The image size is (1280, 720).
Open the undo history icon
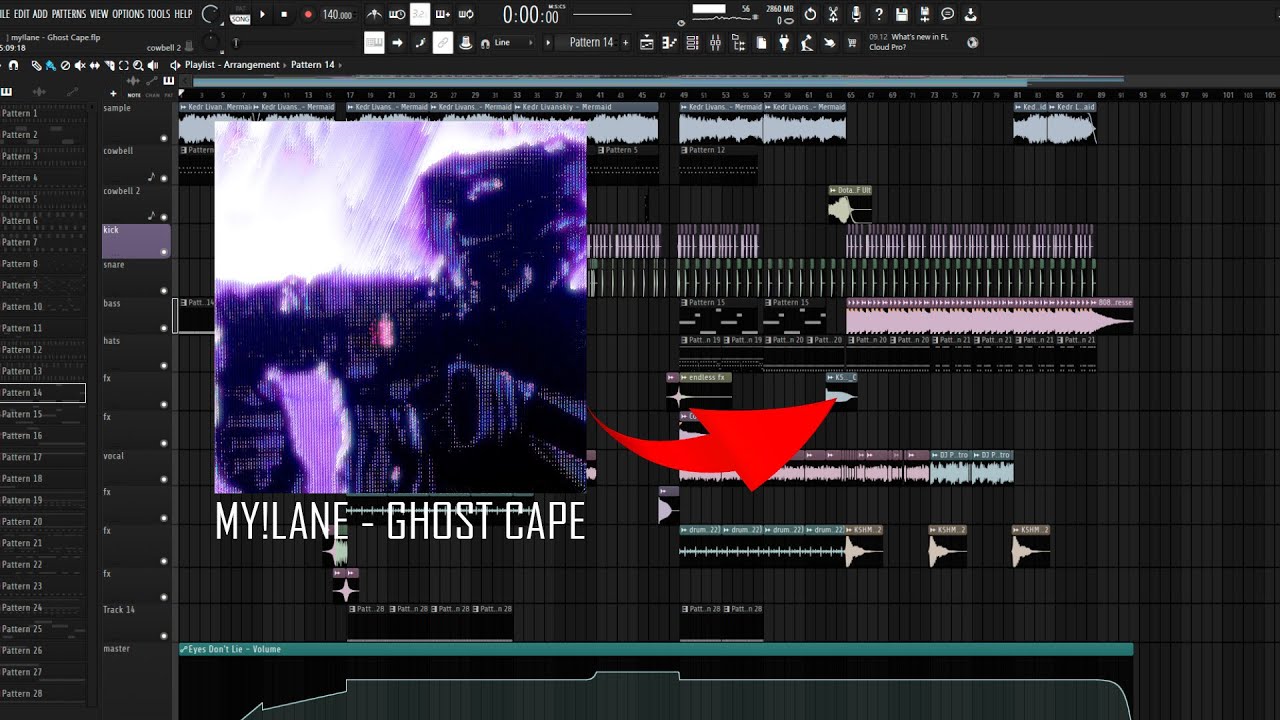[810, 14]
